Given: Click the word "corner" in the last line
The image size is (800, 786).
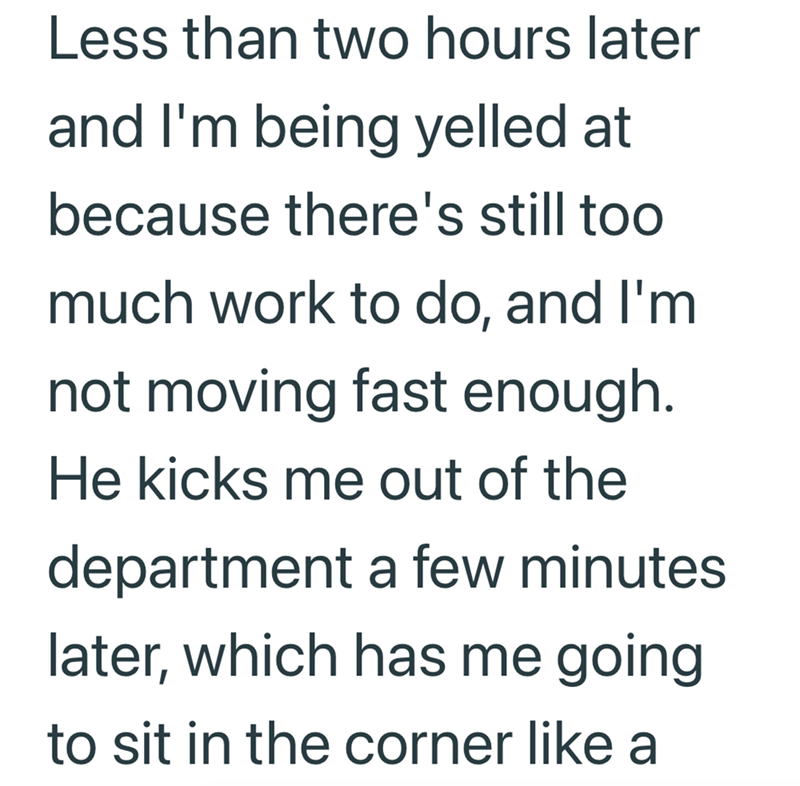Looking at the screenshot, I should tap(429, 746).
